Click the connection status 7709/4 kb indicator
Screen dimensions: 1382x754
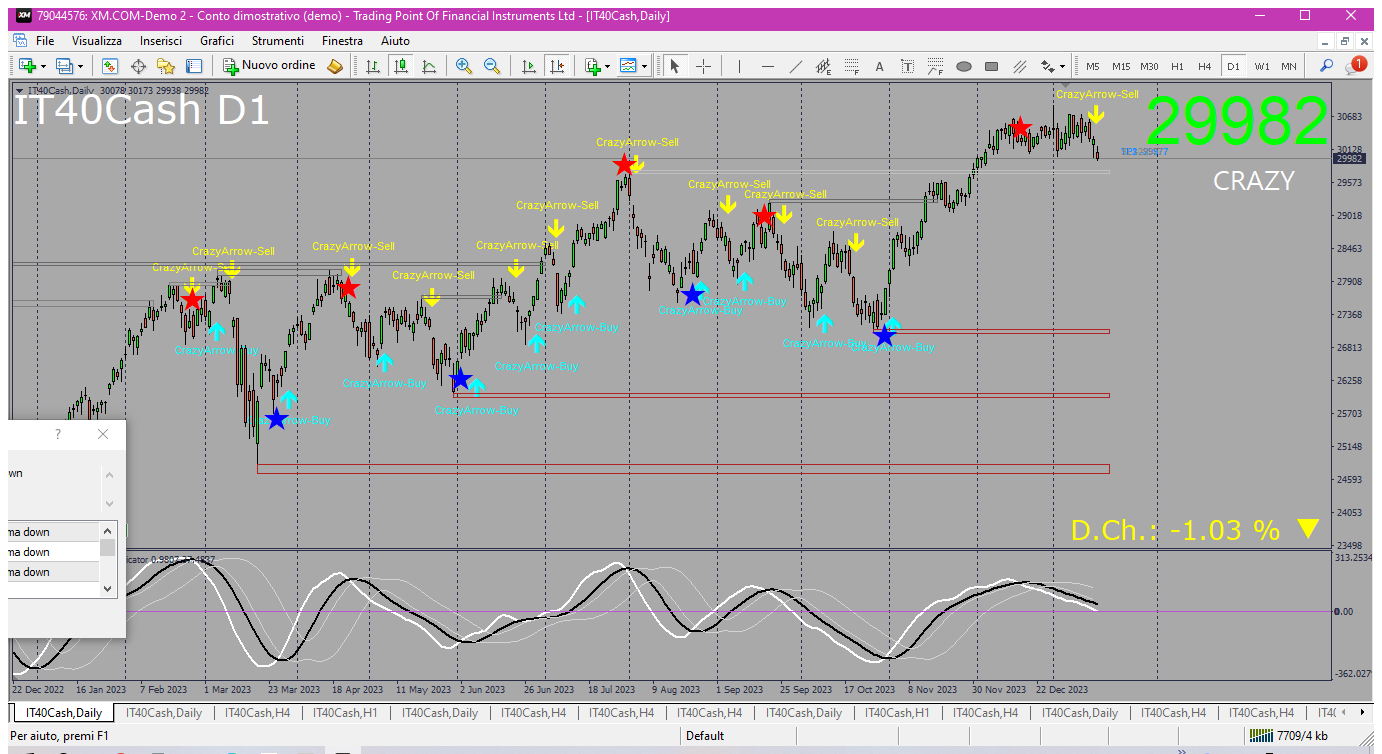[x=1290, y=736]
